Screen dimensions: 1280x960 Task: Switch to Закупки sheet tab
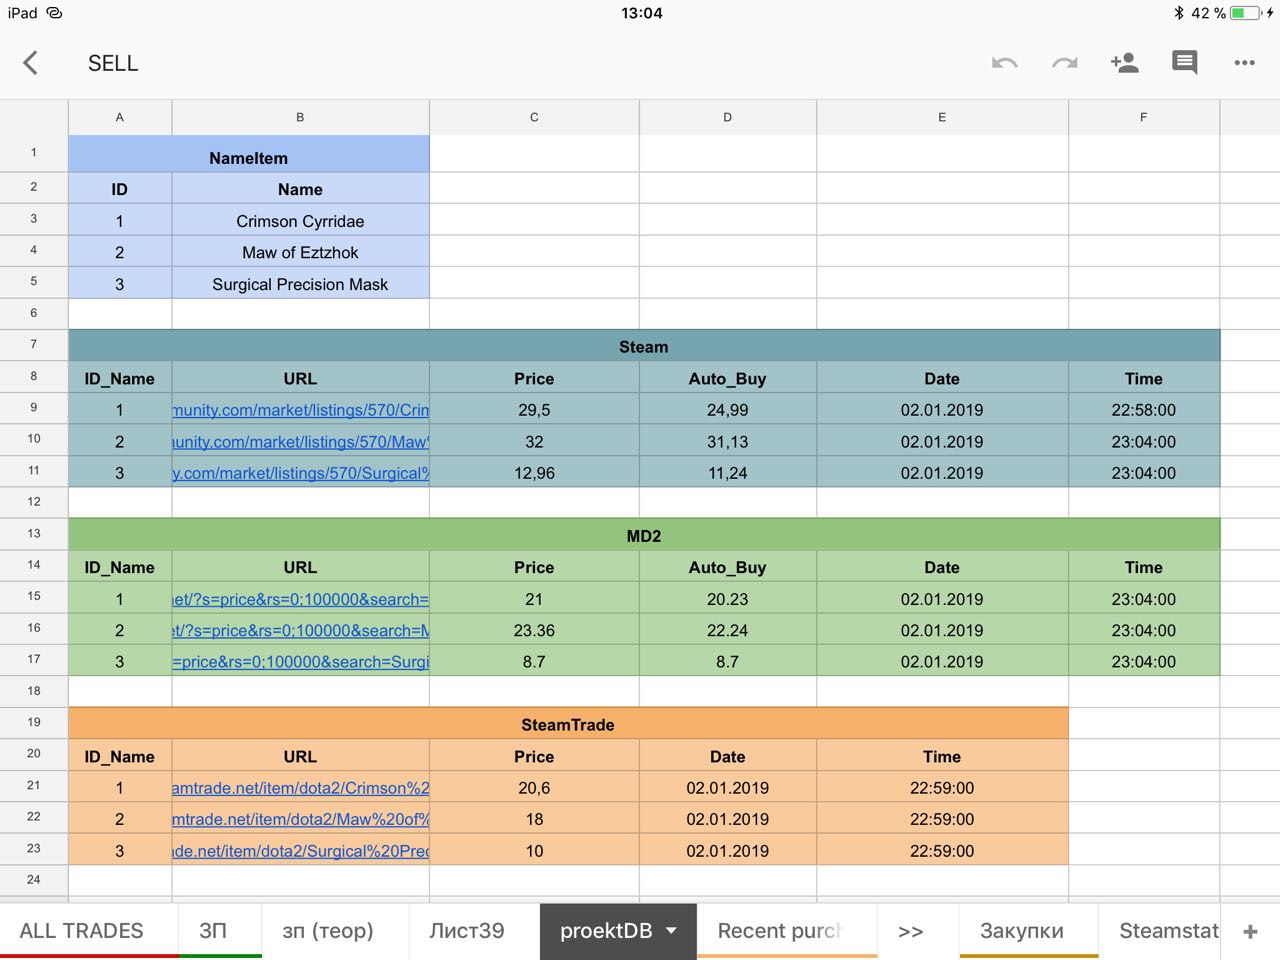(x=1022, y=931)
